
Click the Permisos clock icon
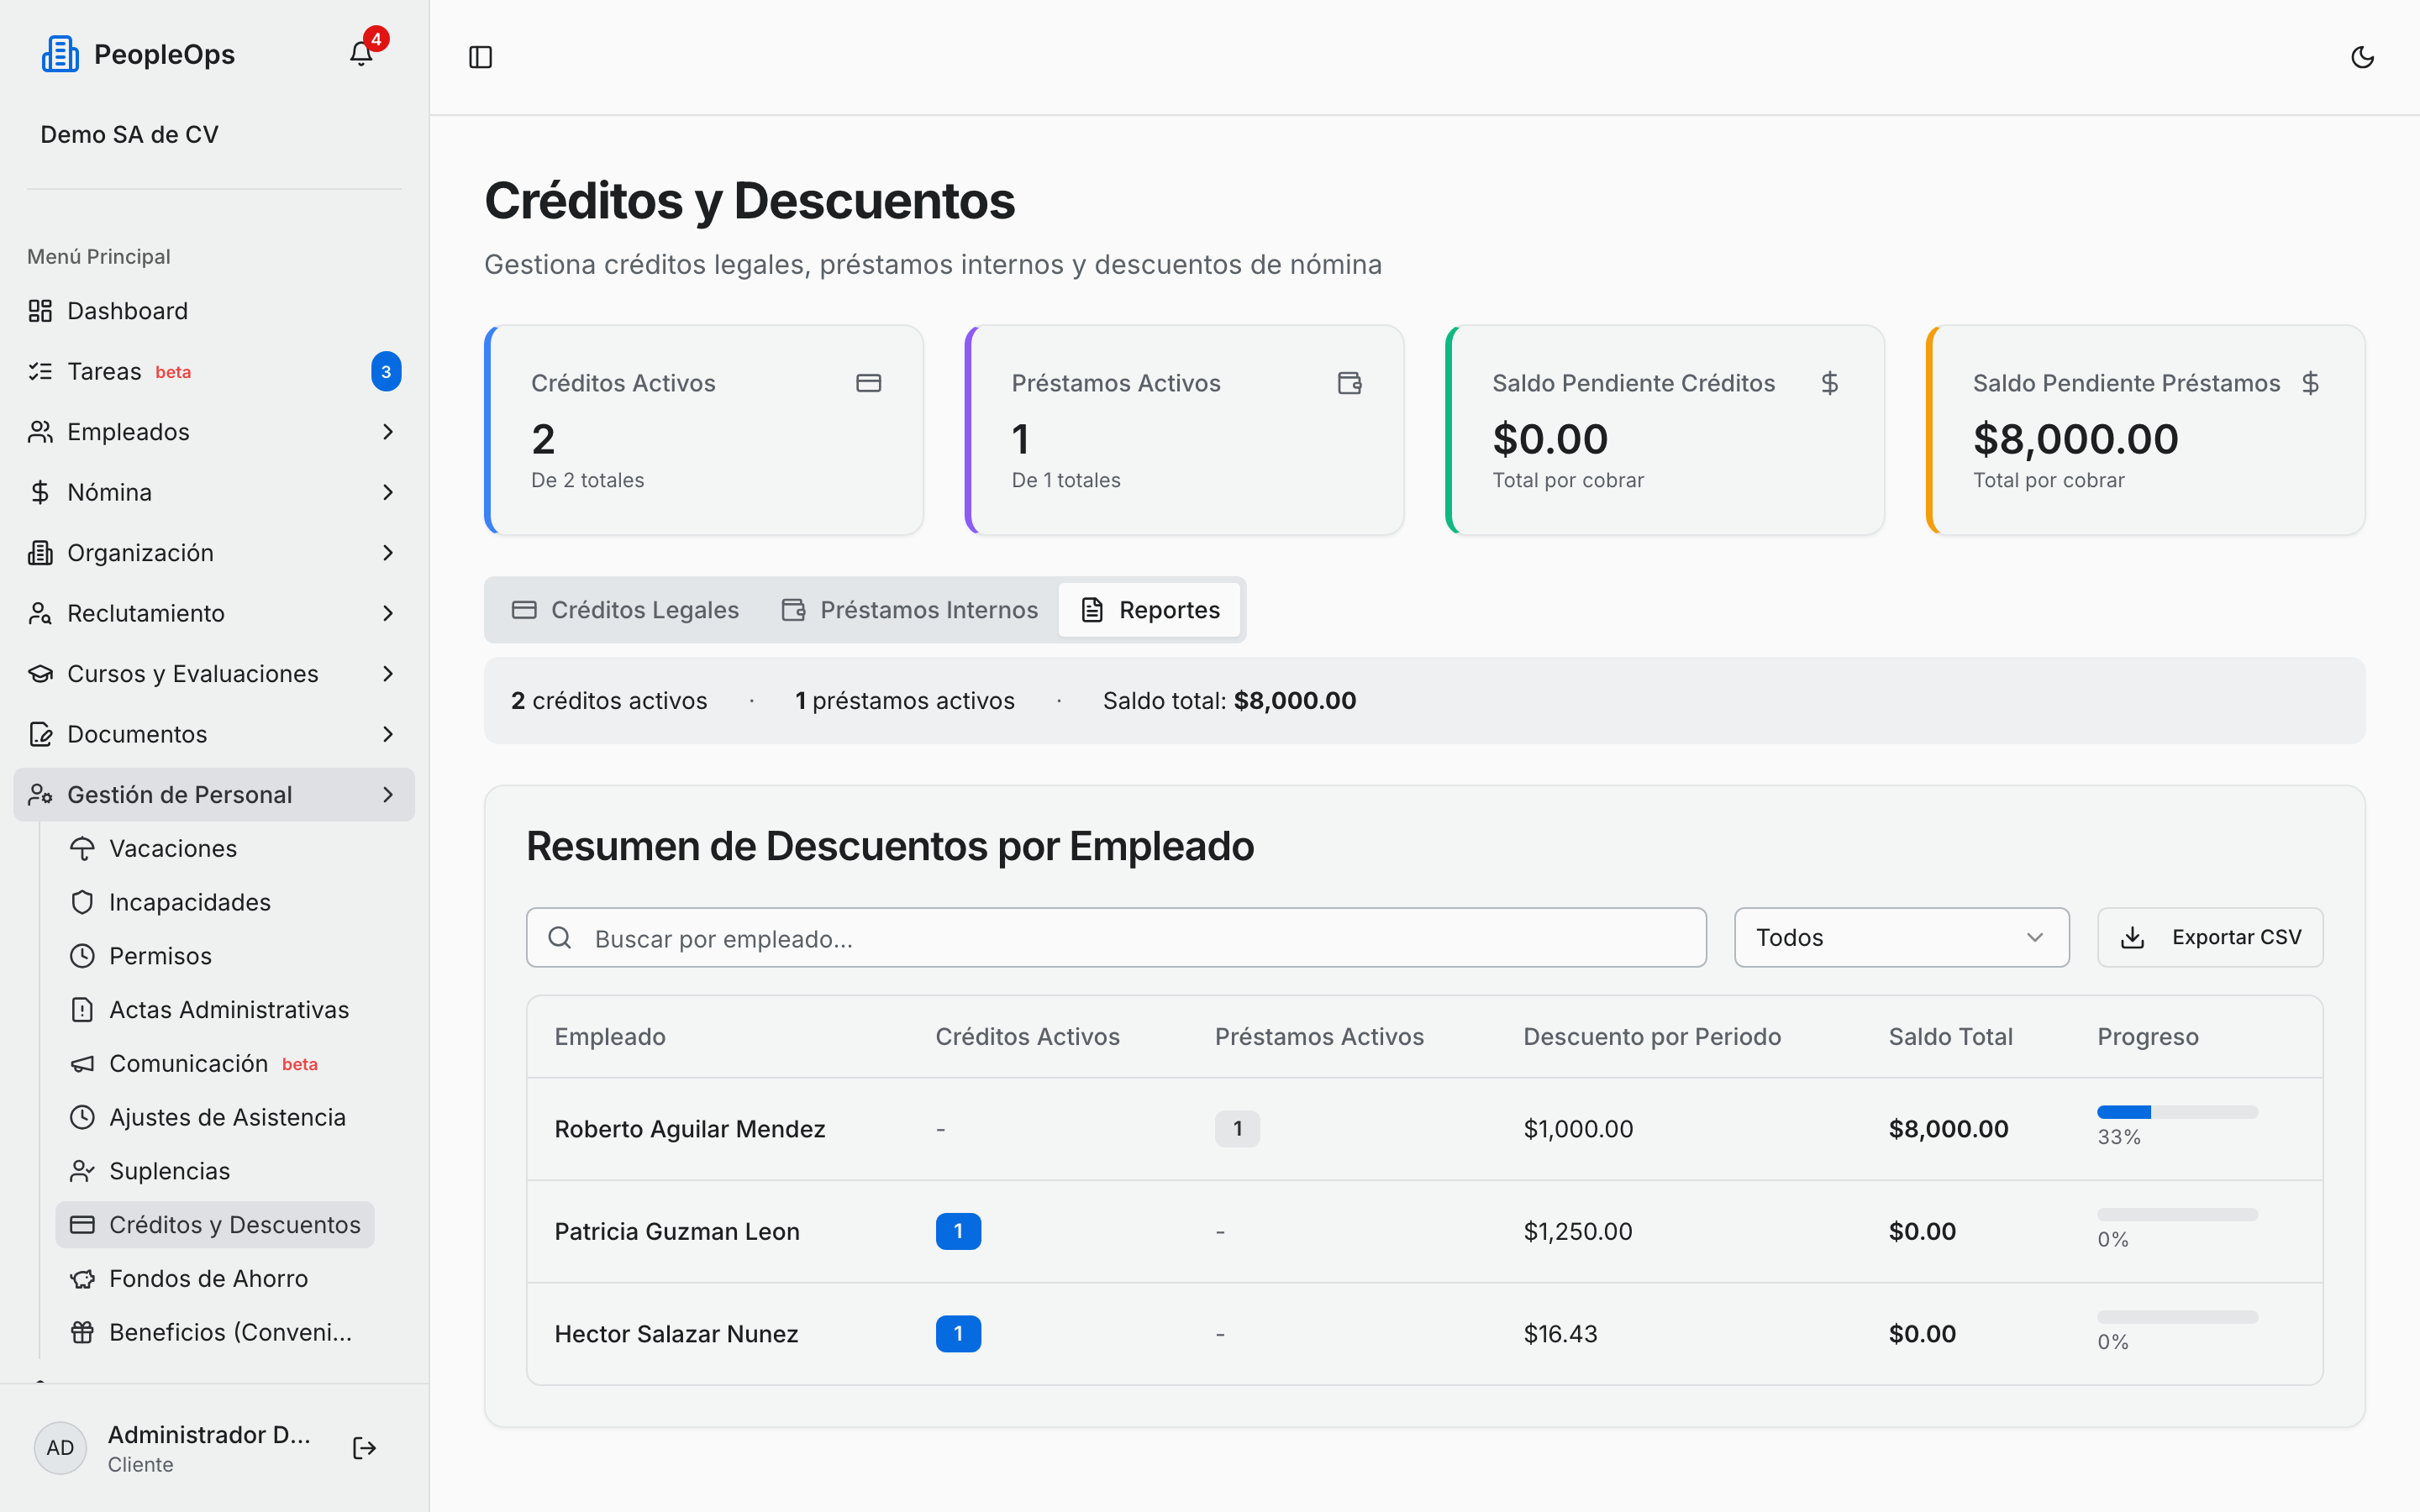82,956
